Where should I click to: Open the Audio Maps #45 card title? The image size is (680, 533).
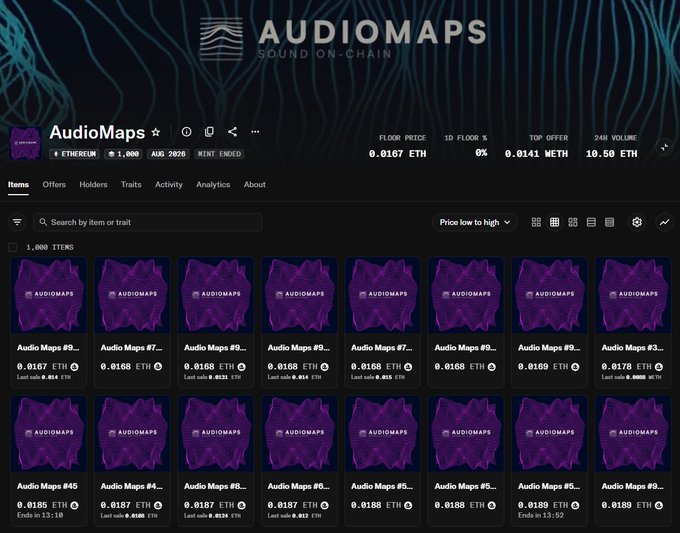click(47, 486)
